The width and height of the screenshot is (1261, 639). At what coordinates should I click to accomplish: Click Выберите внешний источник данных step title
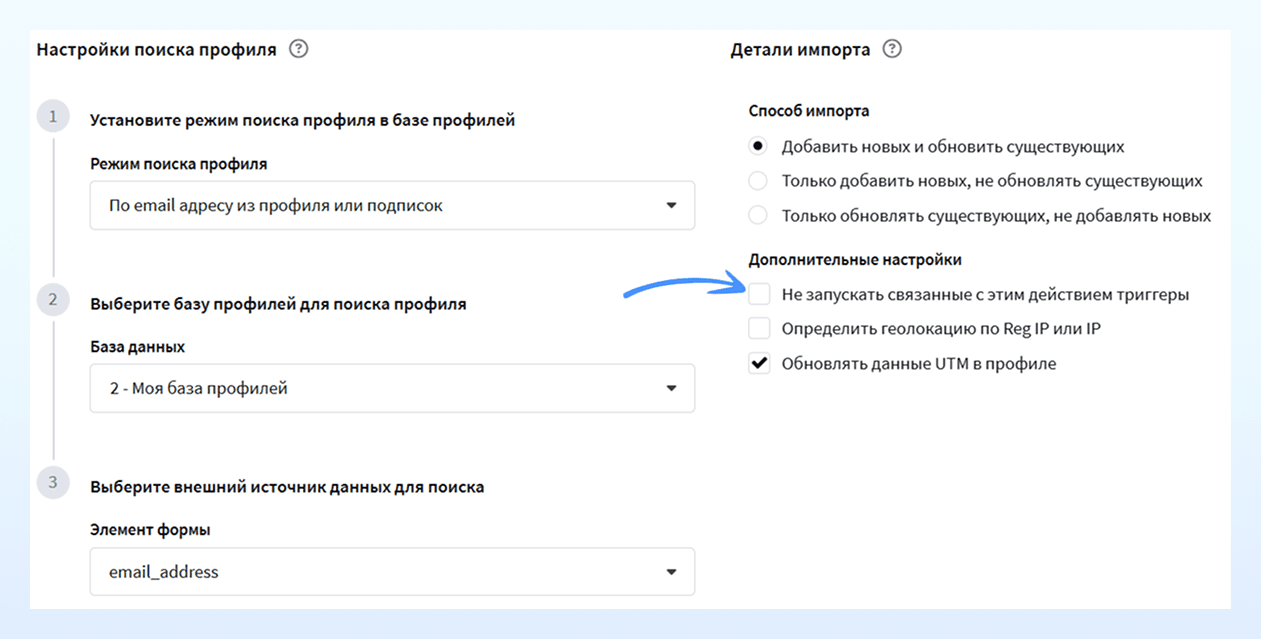click(x=287, y=487)
